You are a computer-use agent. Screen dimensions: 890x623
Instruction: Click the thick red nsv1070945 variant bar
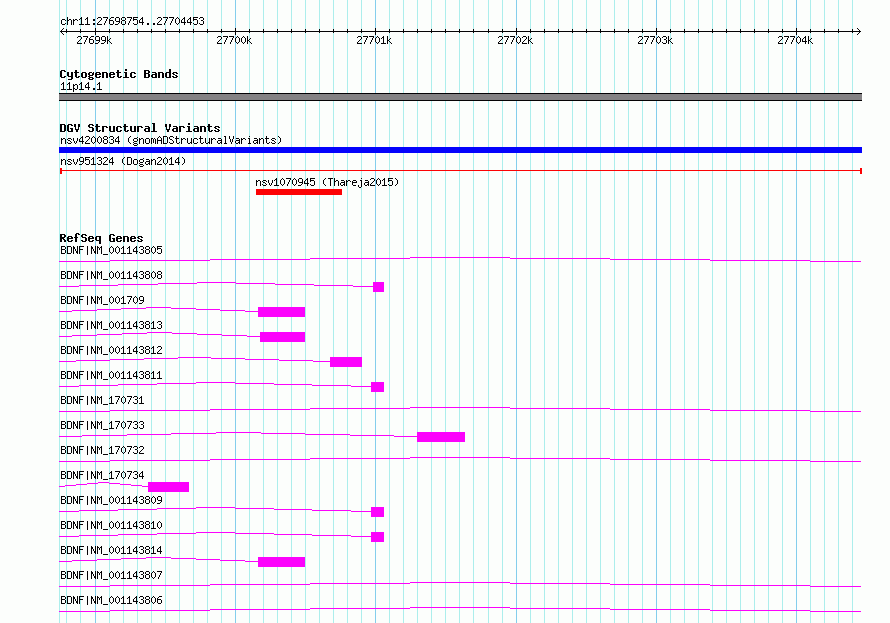299,192
